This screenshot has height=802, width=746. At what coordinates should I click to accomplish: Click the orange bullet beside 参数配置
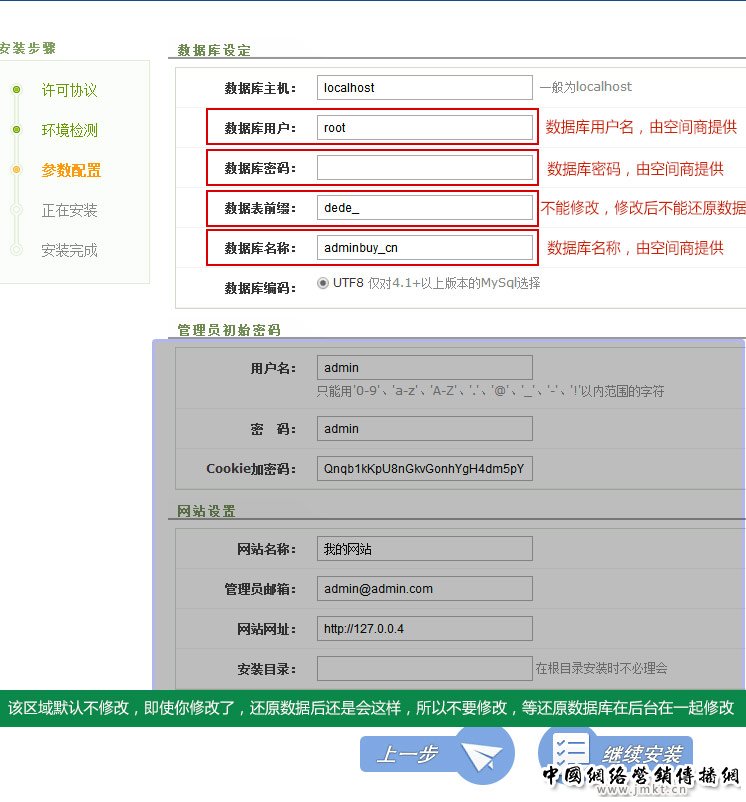coord(16,170)
